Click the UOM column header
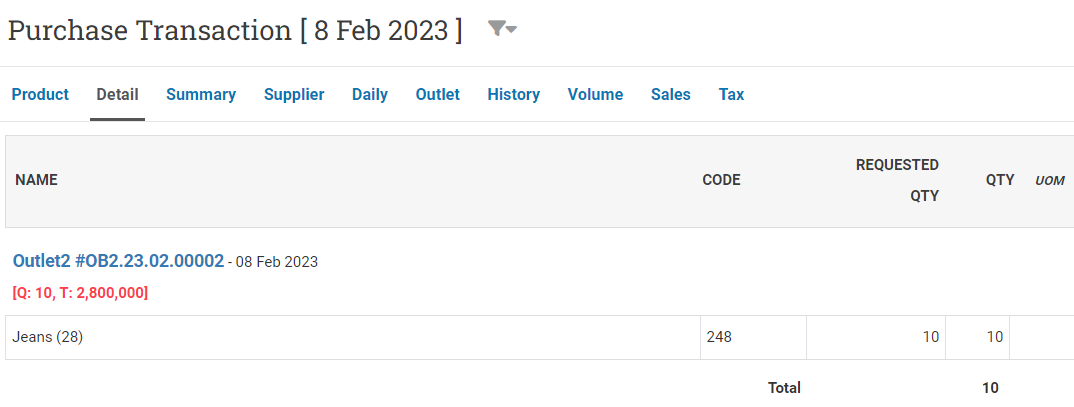This screenshot has width=1074, height=407. (1049, 181)
